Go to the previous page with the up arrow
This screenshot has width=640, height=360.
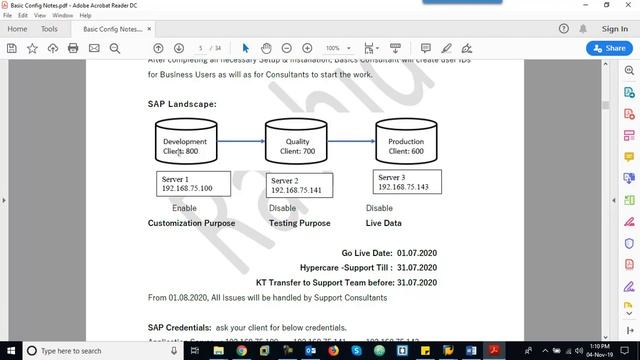(x=158, y=48)
